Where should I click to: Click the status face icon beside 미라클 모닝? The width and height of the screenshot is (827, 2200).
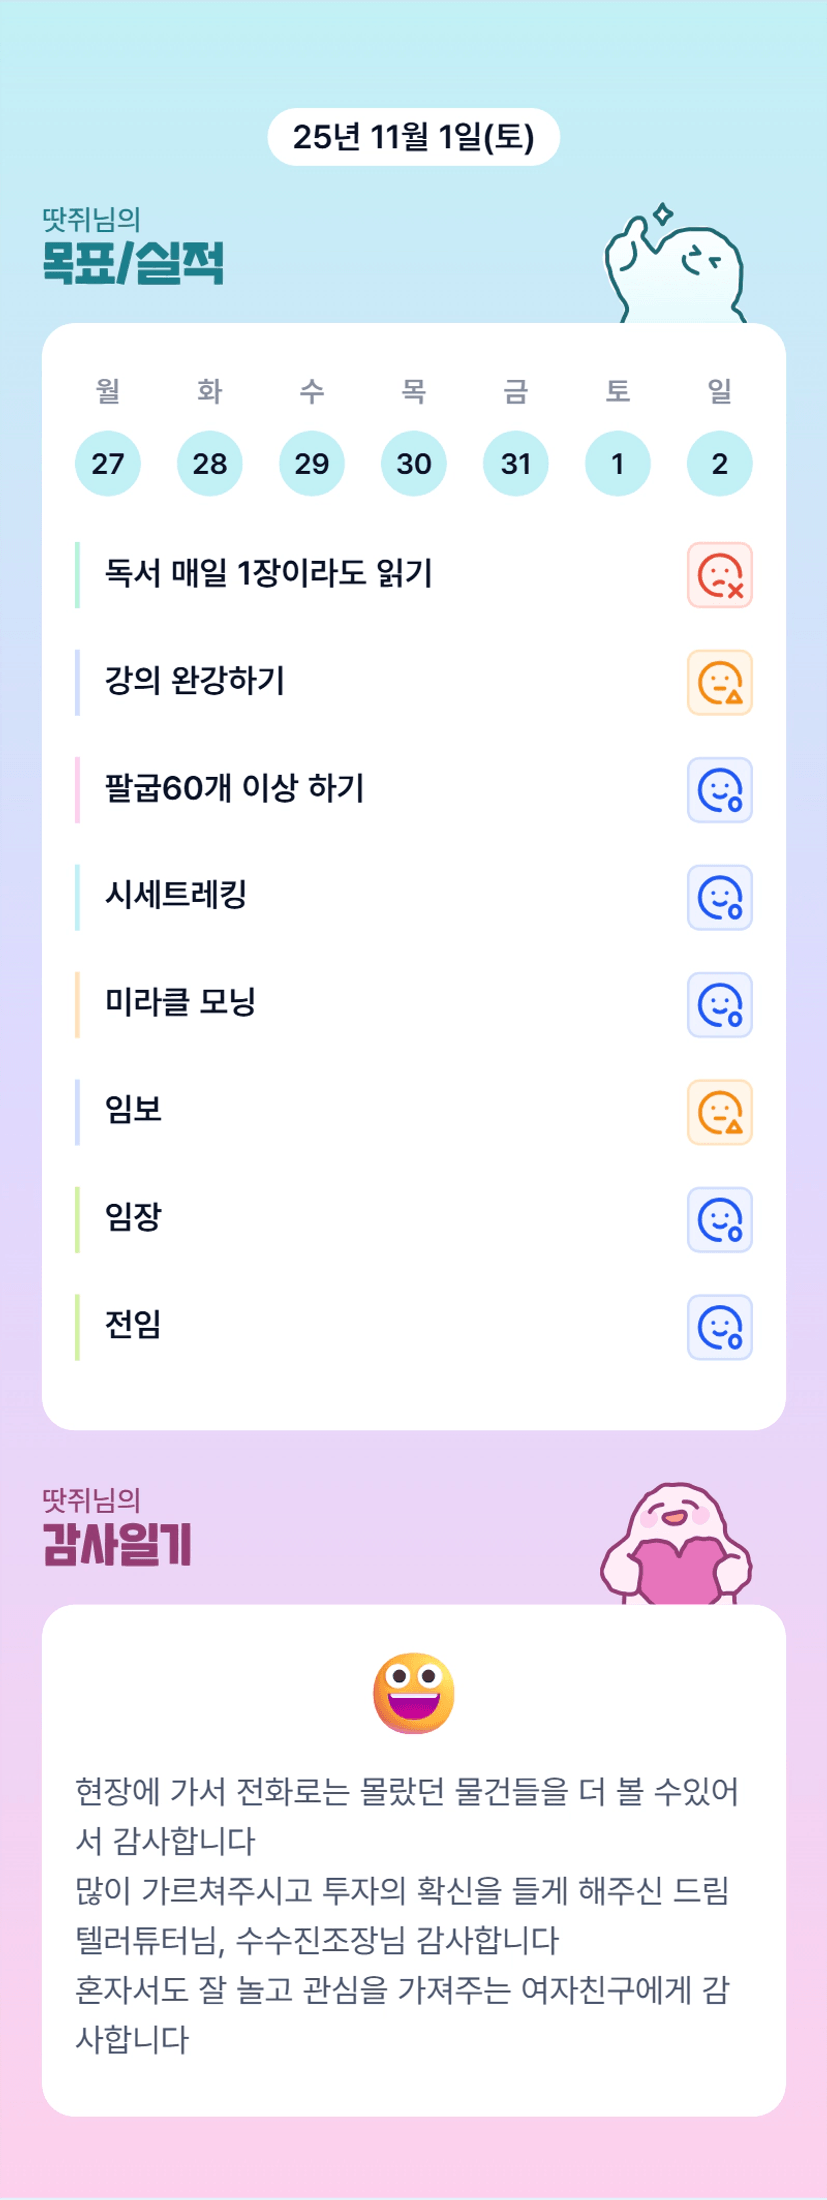719,1005
